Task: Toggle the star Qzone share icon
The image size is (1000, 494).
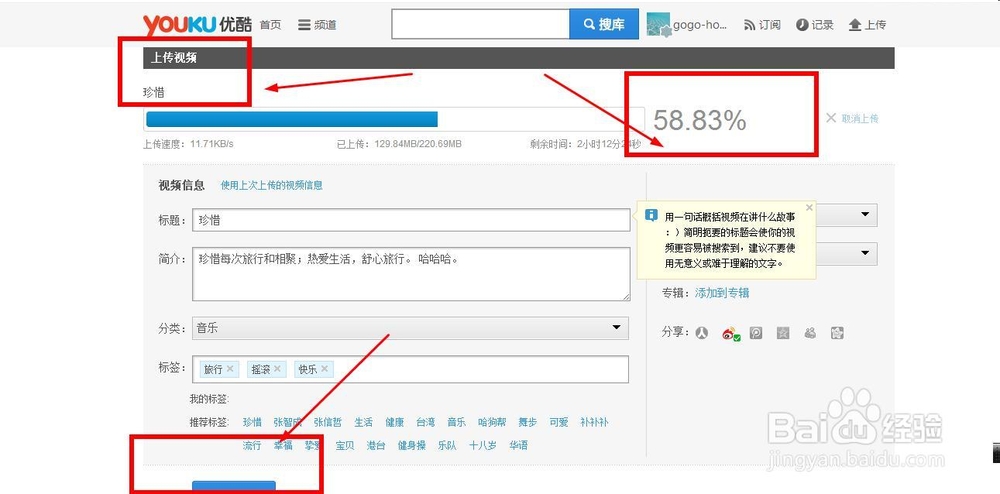Action: click(x=783, y=333)
